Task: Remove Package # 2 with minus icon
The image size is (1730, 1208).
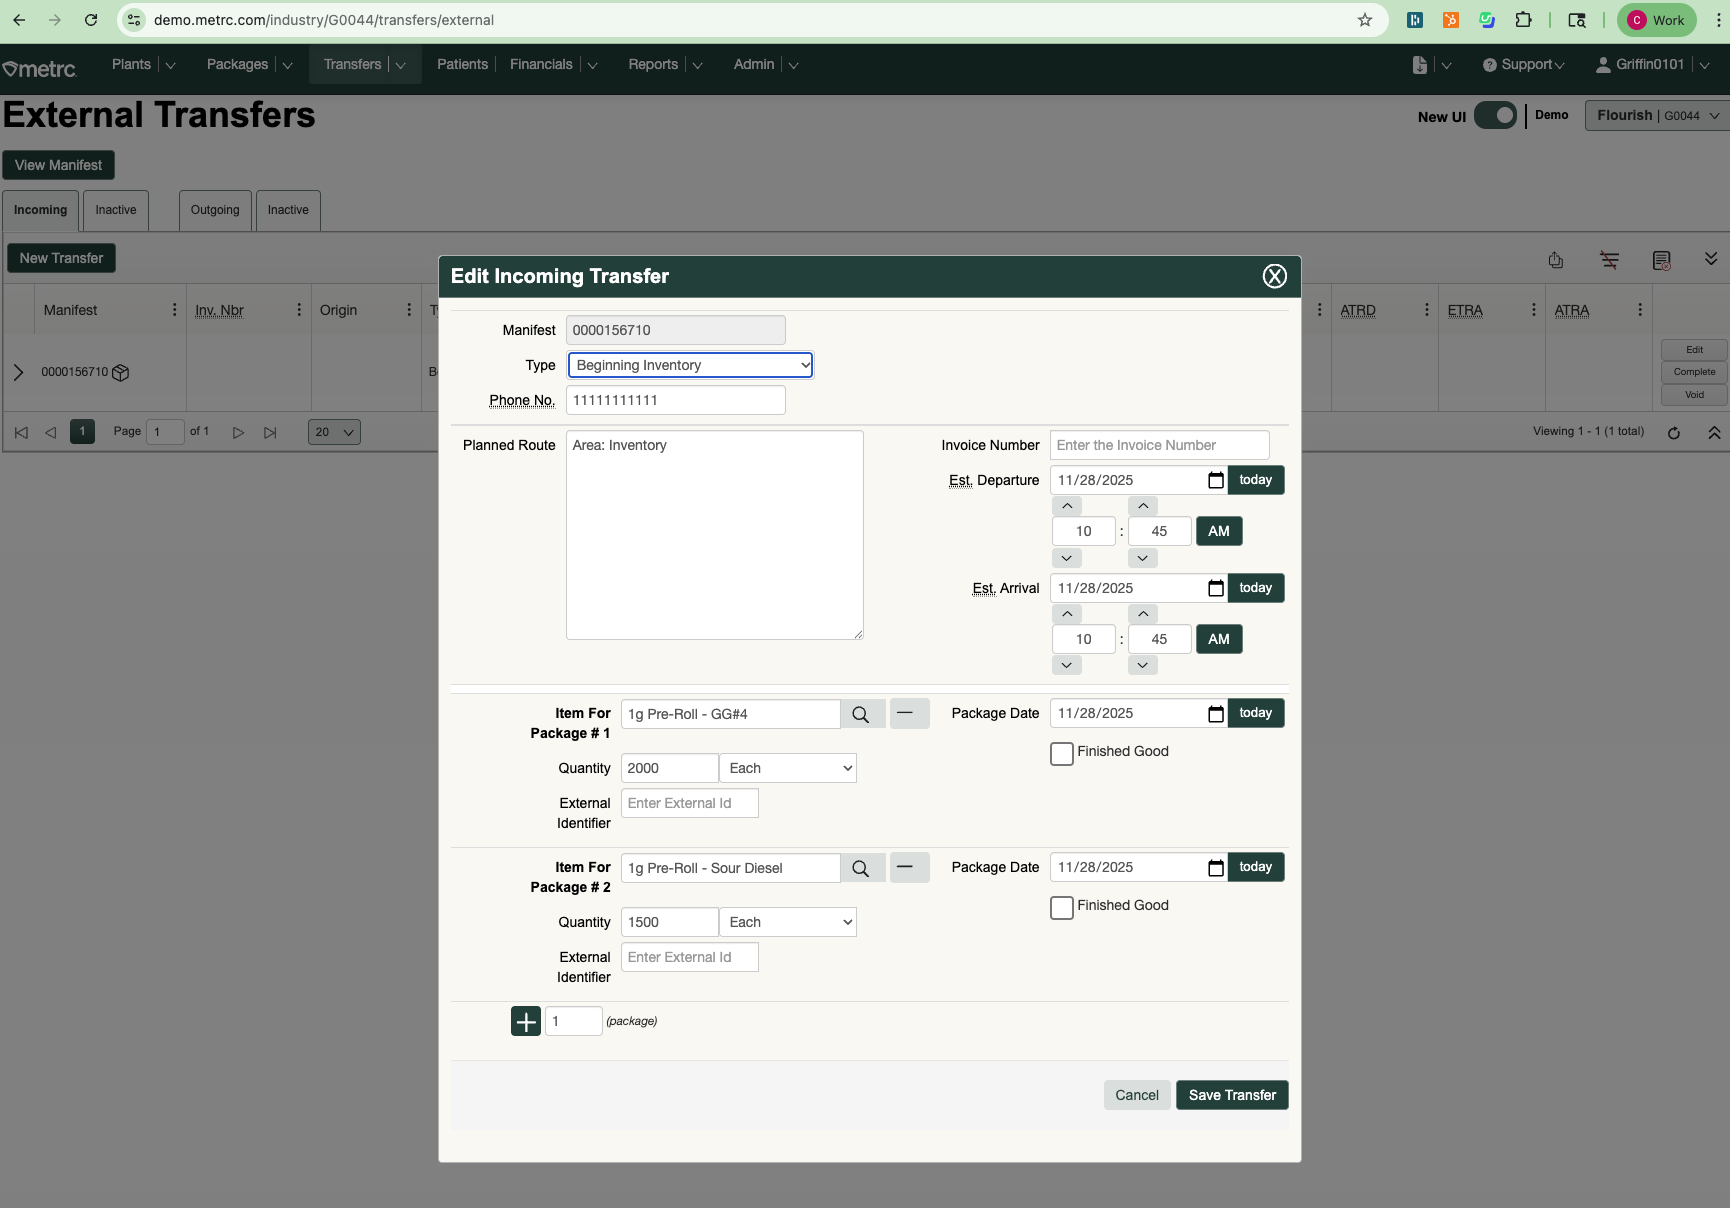Action: (908, 867)
